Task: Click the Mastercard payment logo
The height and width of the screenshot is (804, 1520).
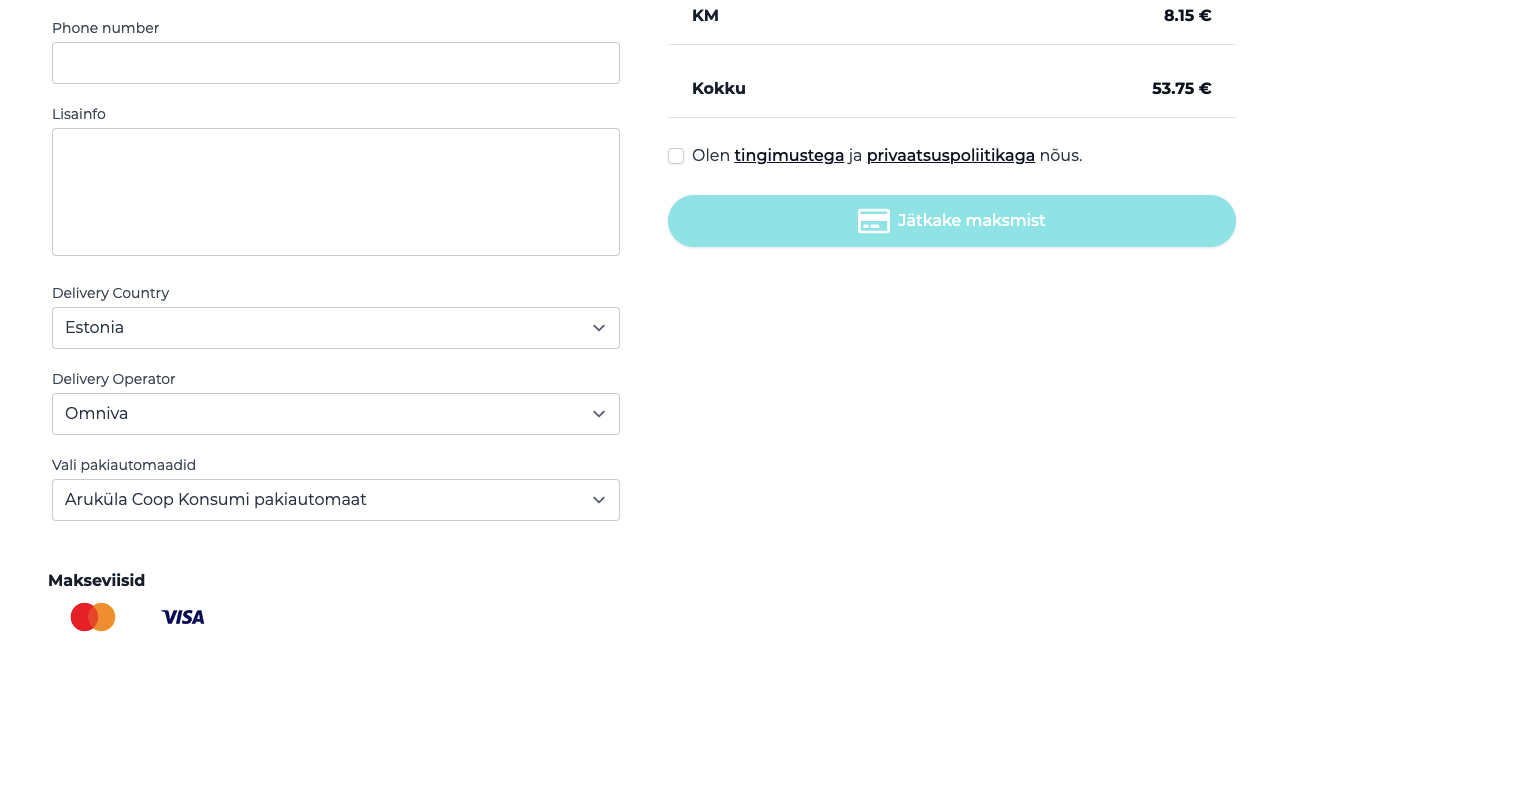Action: coord(93,617)
